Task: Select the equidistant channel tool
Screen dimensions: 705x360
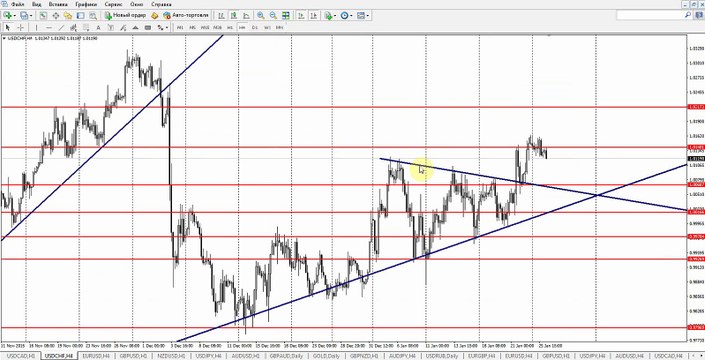Action: pyautogui.click(x=73, y=27)
